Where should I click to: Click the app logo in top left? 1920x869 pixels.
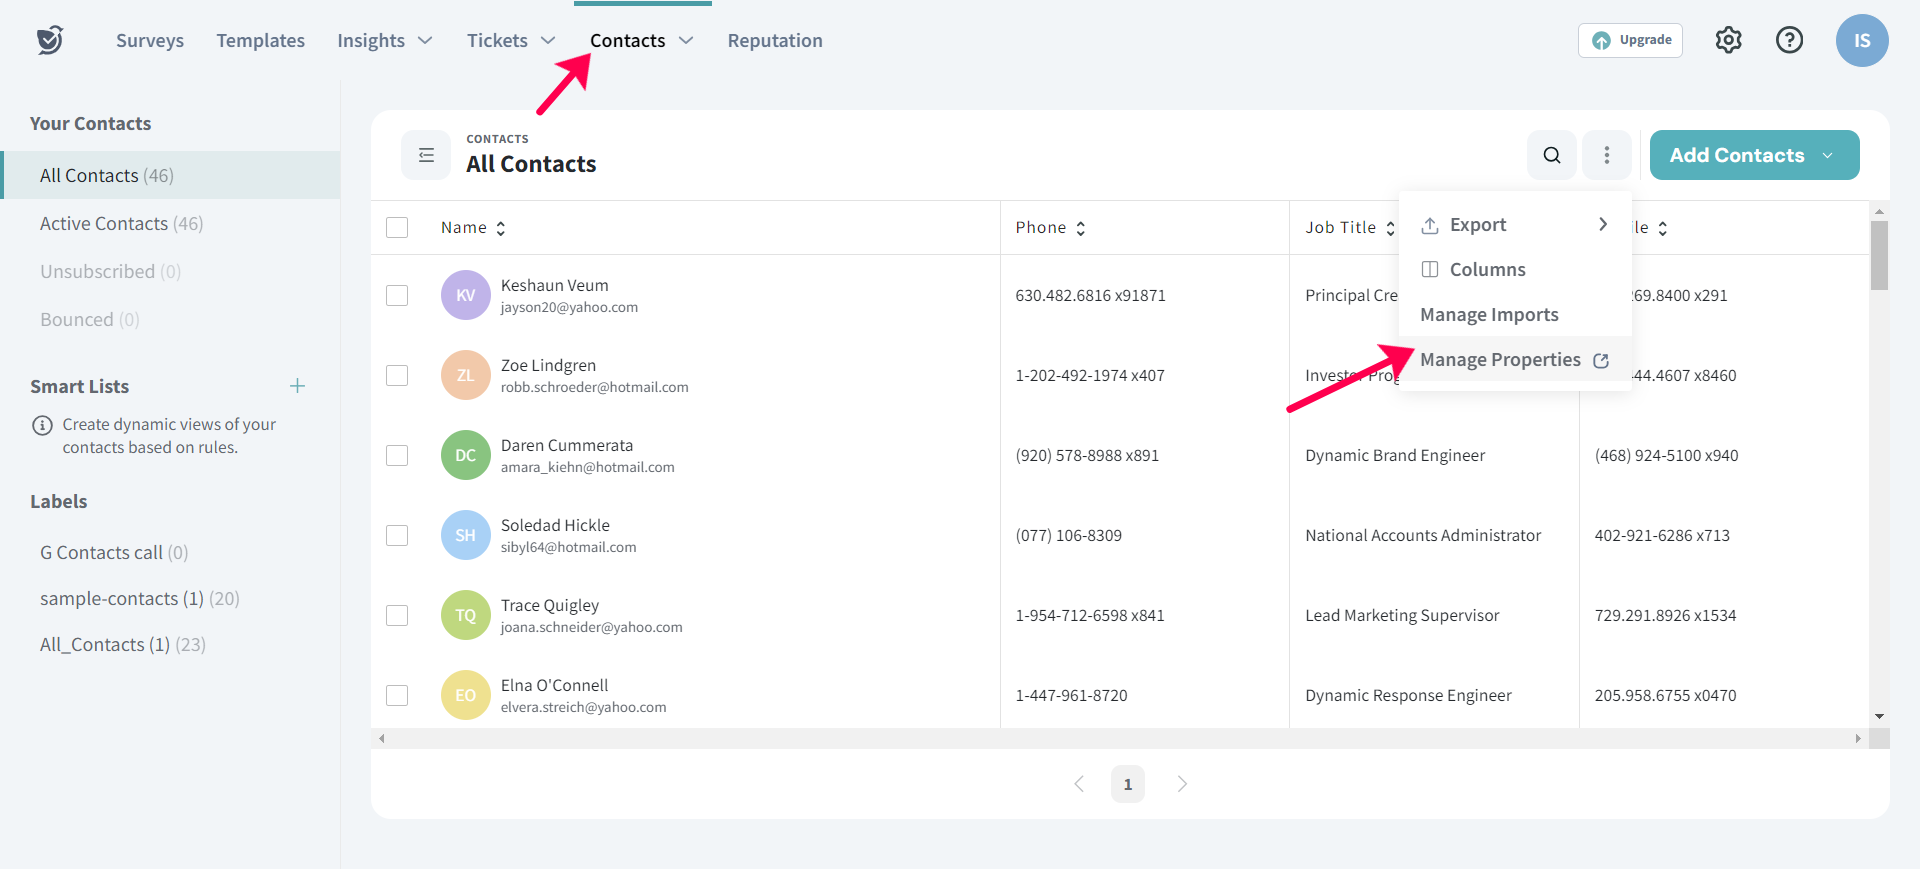pos(50,40)
